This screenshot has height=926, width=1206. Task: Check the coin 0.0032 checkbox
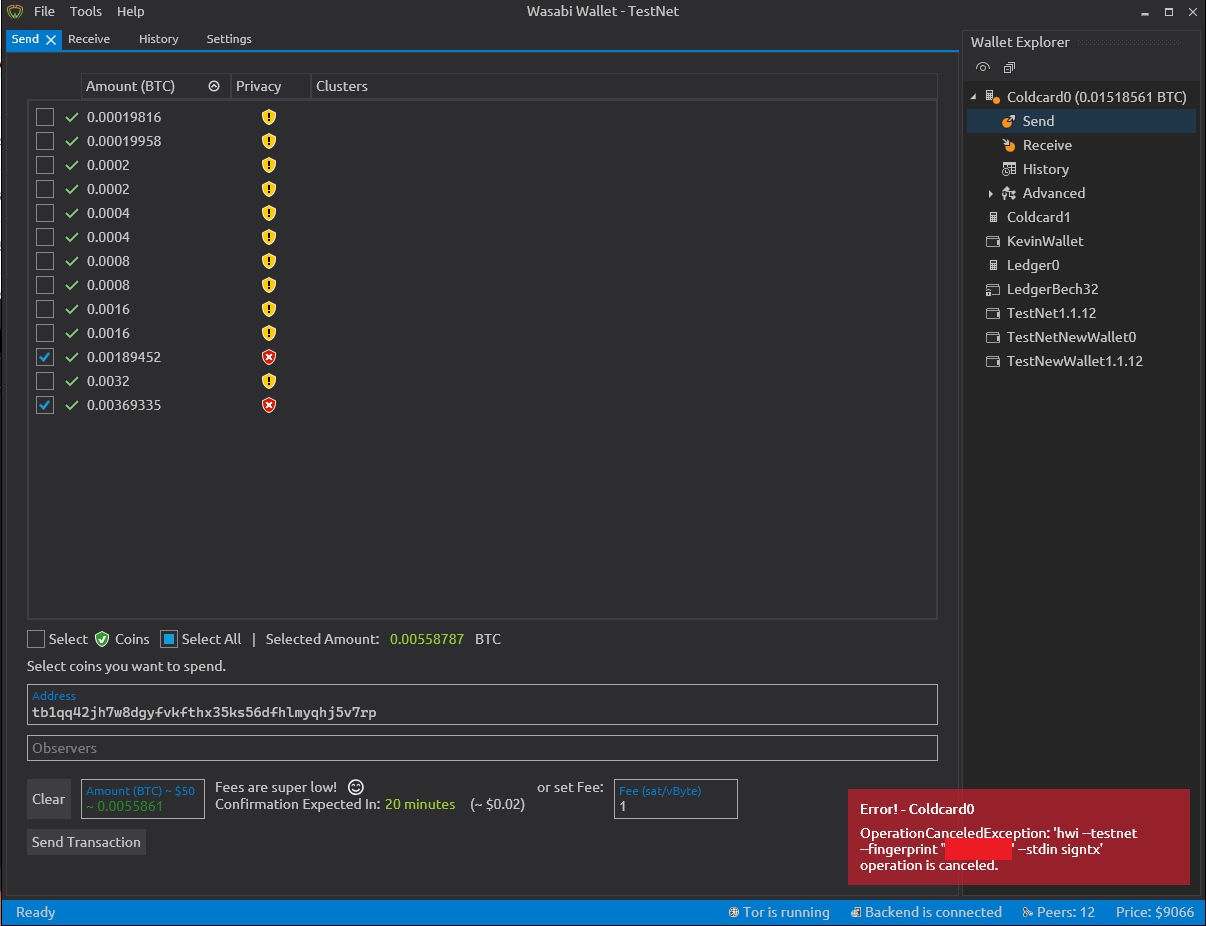click(45, 381)
